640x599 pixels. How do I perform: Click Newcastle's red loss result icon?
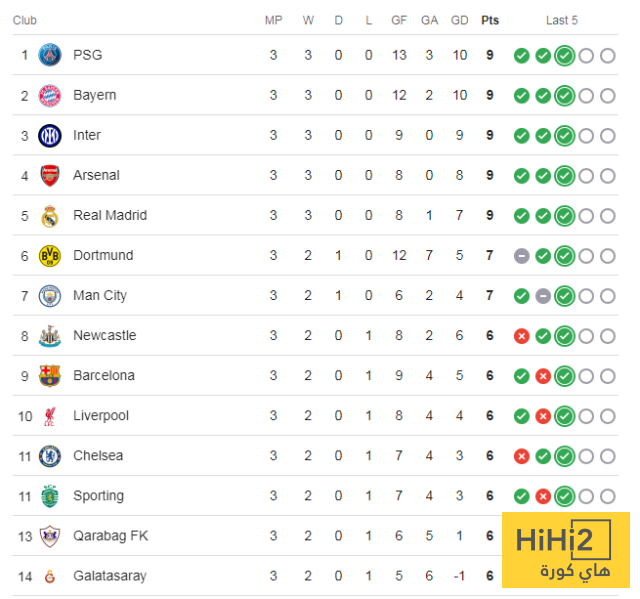(521, 335)
